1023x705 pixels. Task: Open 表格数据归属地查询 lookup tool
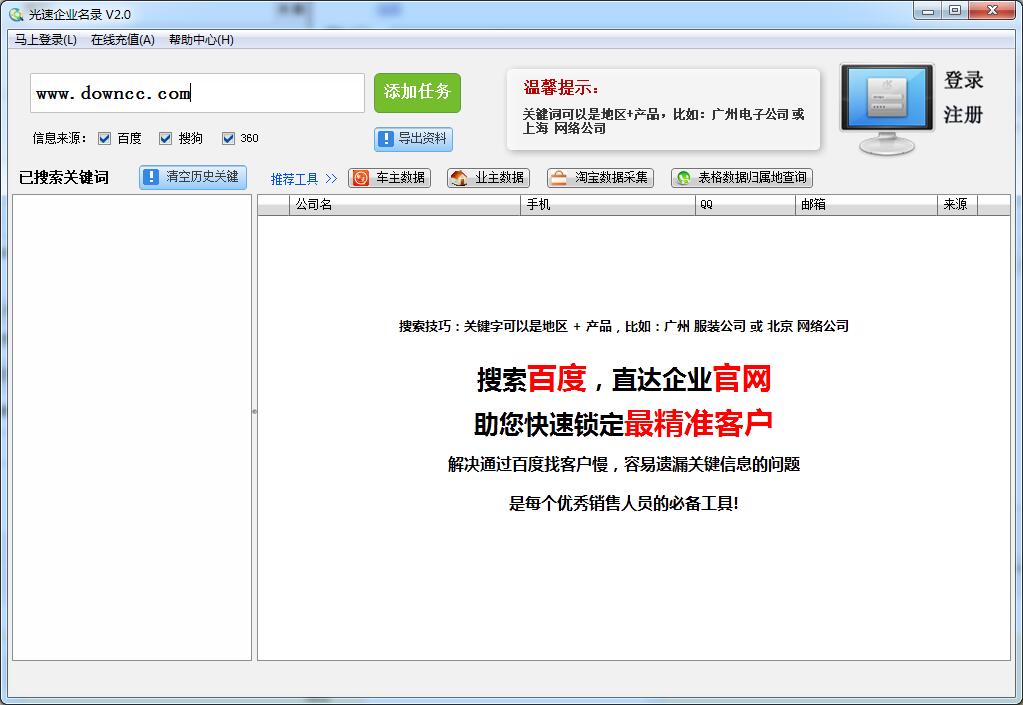(x=741, y=178)
